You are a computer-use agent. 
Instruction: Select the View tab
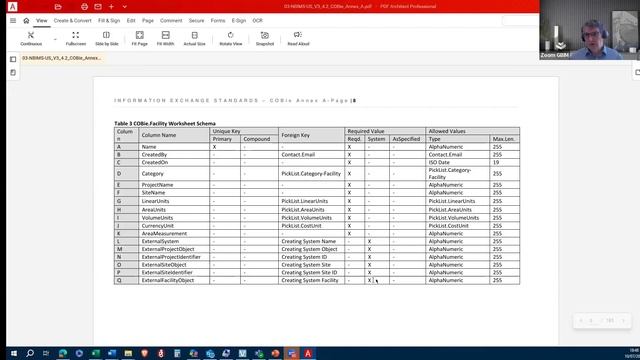point(42,20)
